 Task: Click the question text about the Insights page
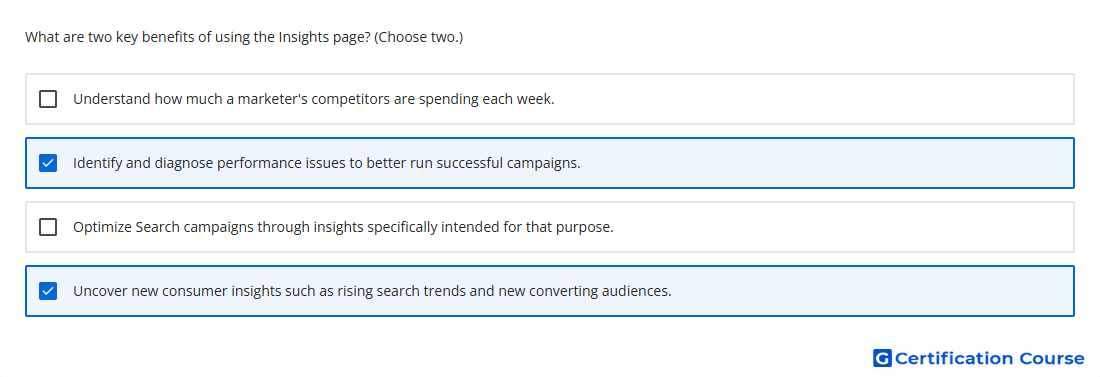pyautogui.click(x=244, y=37)
